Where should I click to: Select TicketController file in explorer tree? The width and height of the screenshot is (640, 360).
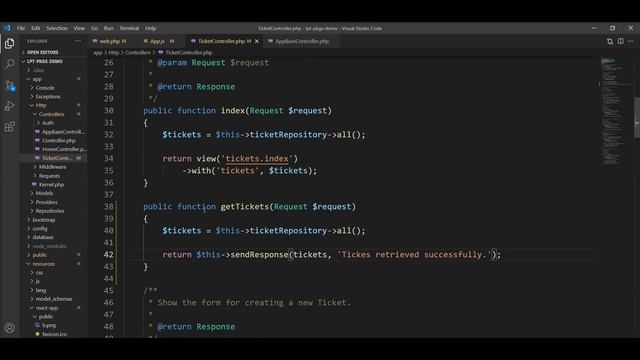[57, 158]
